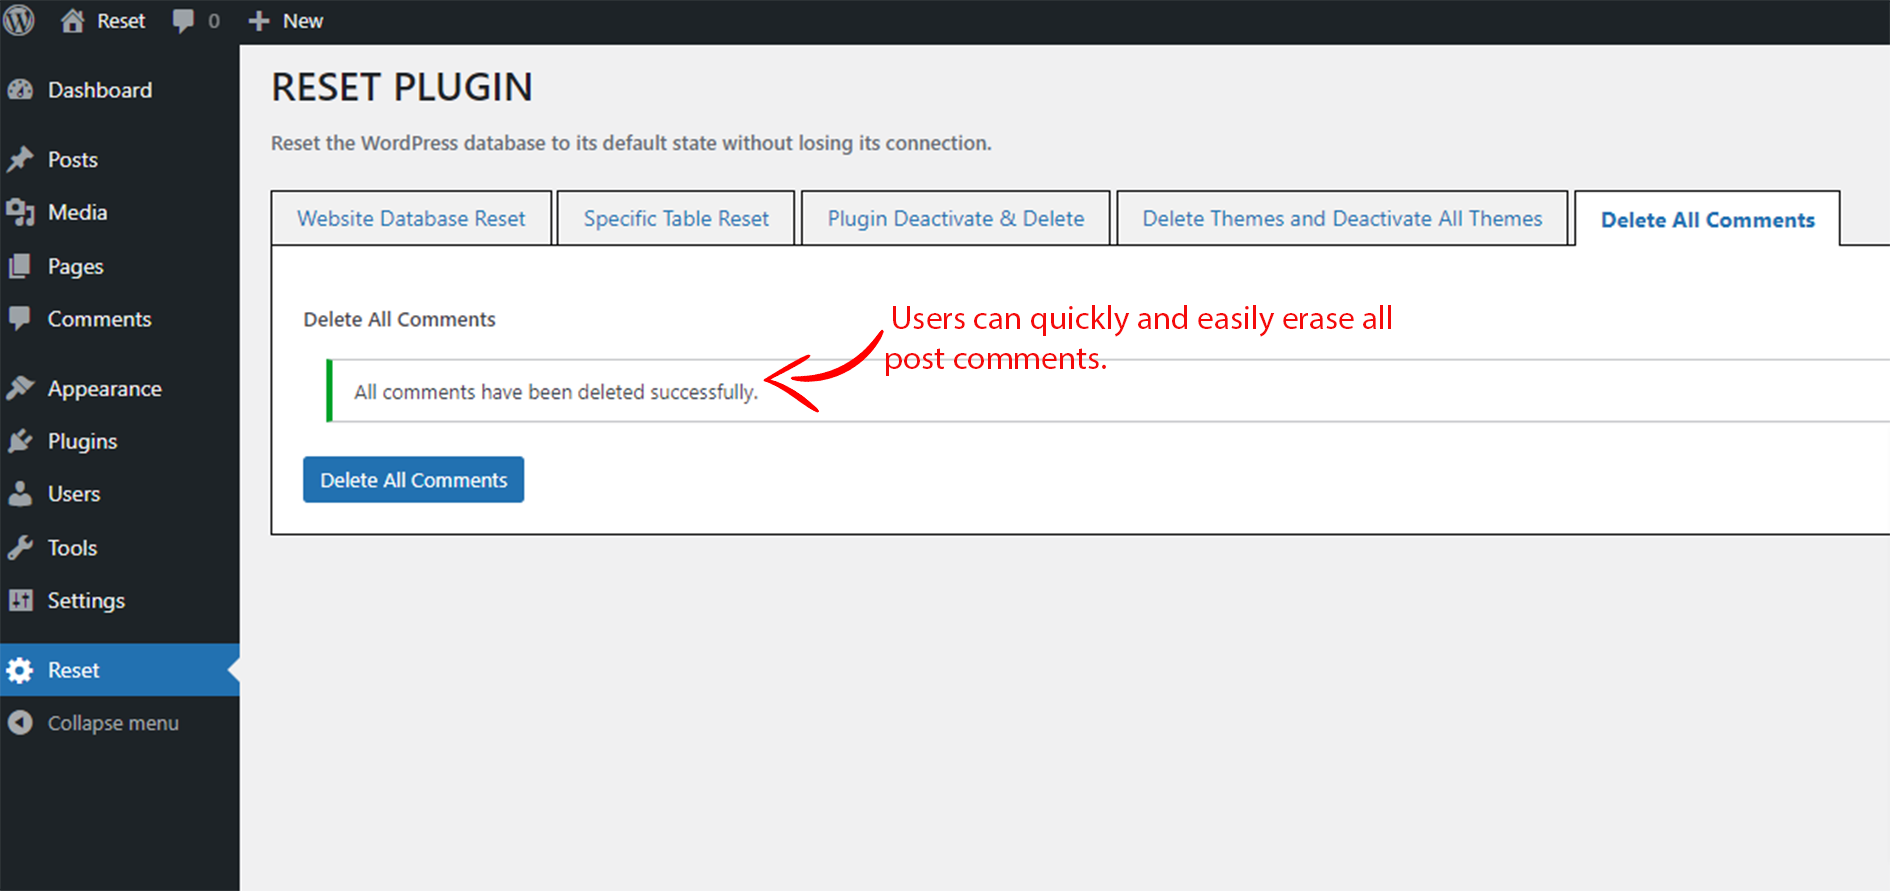Click the Settings sliders icon
Viewport: 1890px width, 891px height.
20,600
